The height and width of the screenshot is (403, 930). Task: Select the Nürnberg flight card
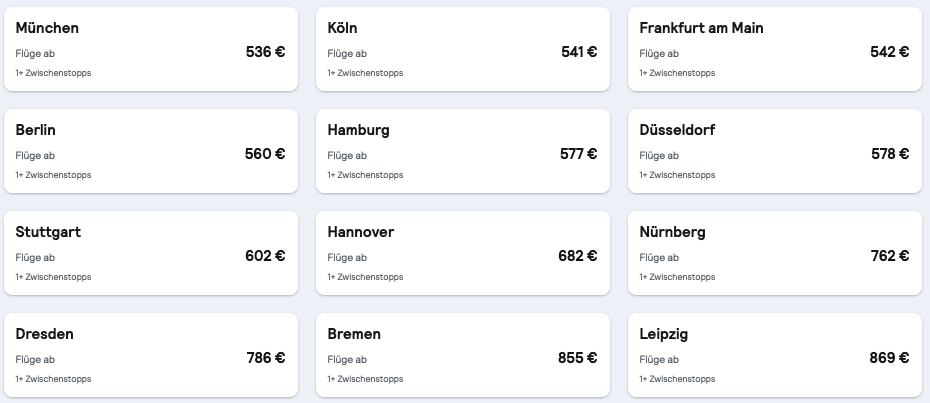(x=774, y=254)
